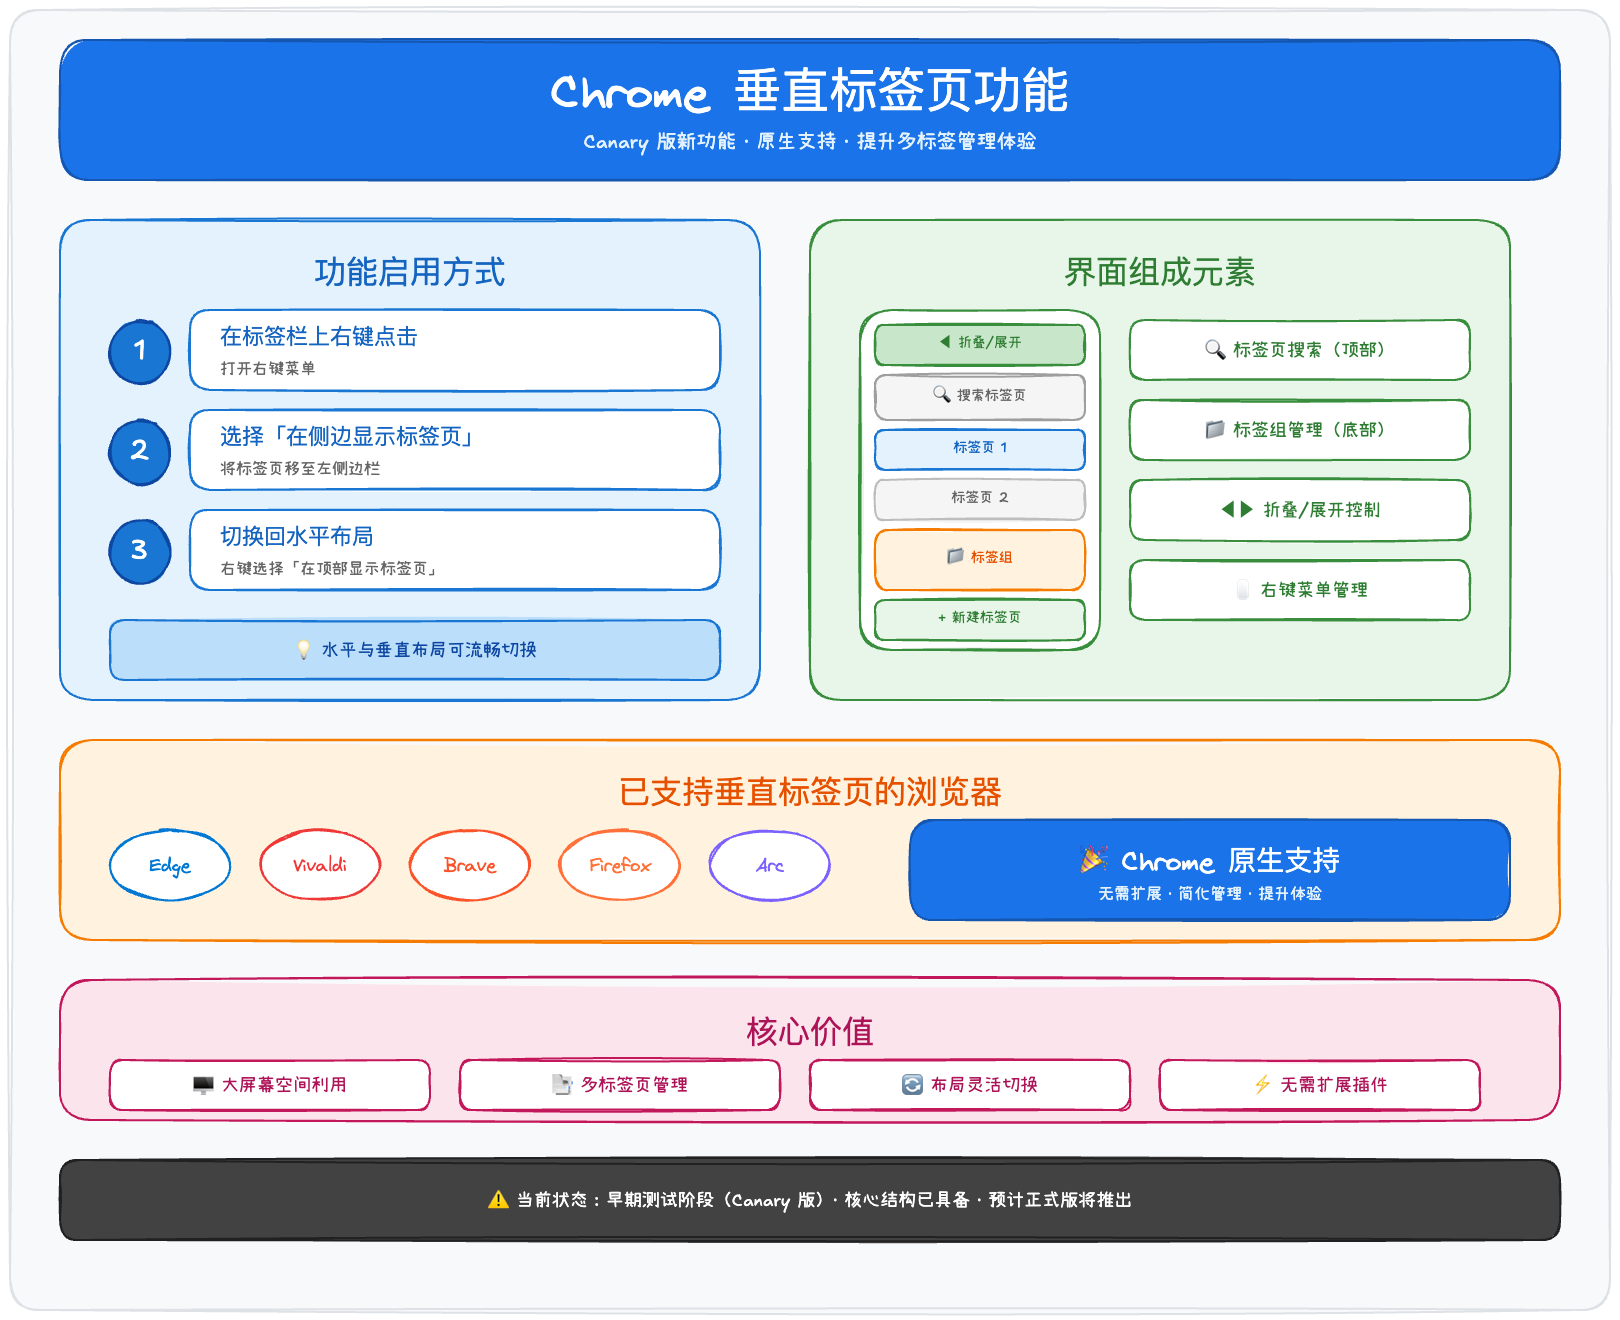Select 标签页 1 in the vertical sidebar

[x=979, y=448]
